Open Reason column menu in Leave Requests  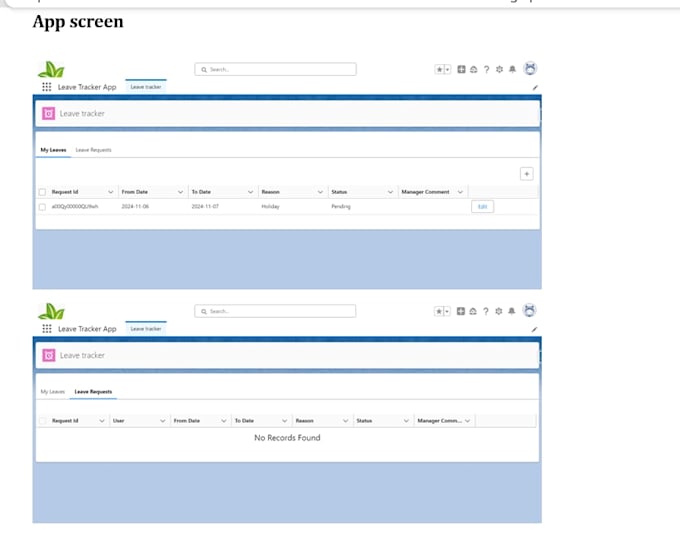point(346,421)
